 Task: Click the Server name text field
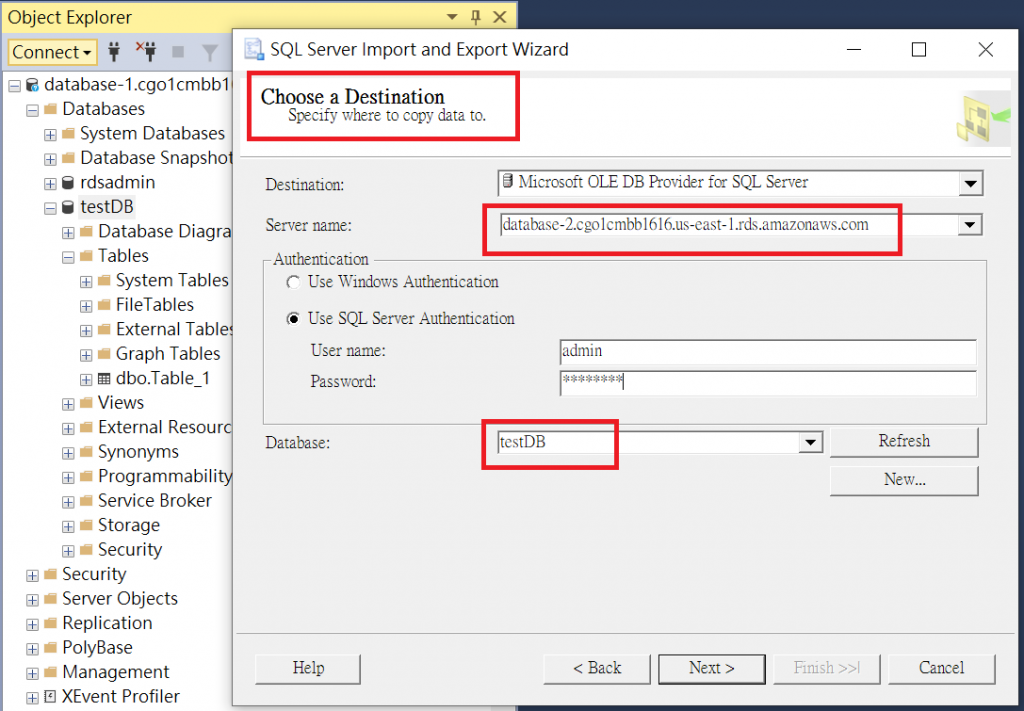728,225
